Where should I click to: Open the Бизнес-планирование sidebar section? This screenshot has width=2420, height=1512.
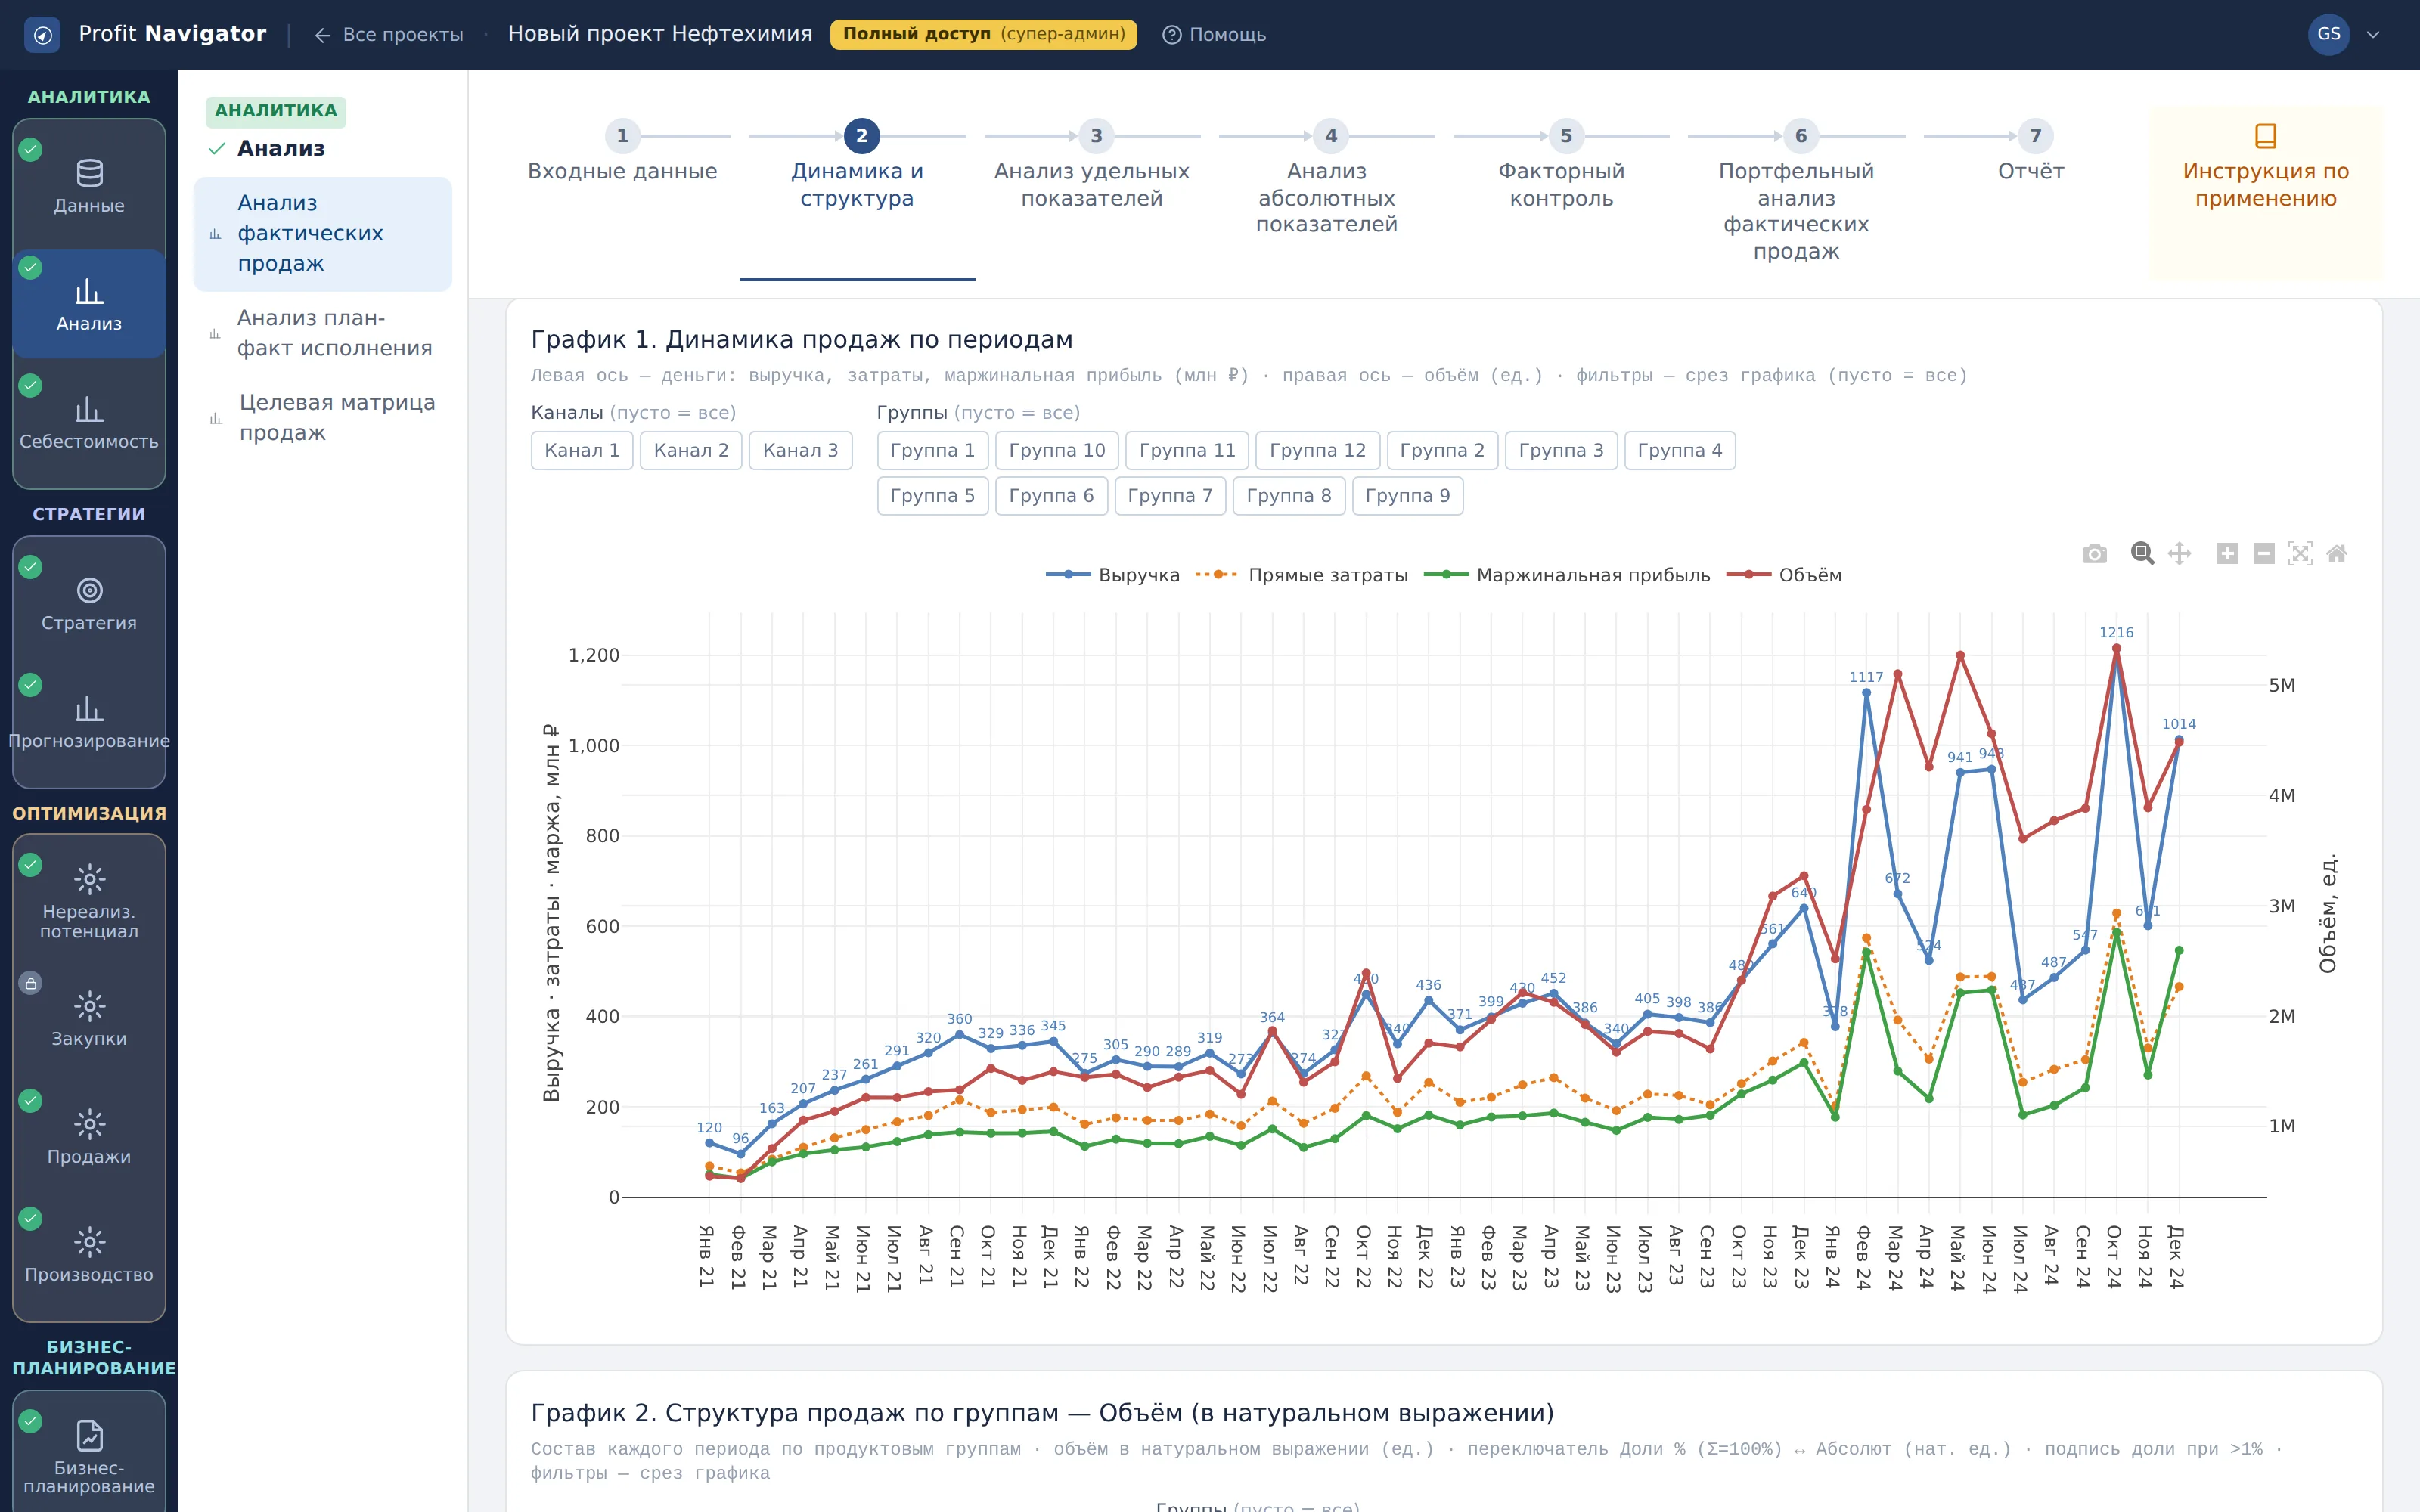89,1455
